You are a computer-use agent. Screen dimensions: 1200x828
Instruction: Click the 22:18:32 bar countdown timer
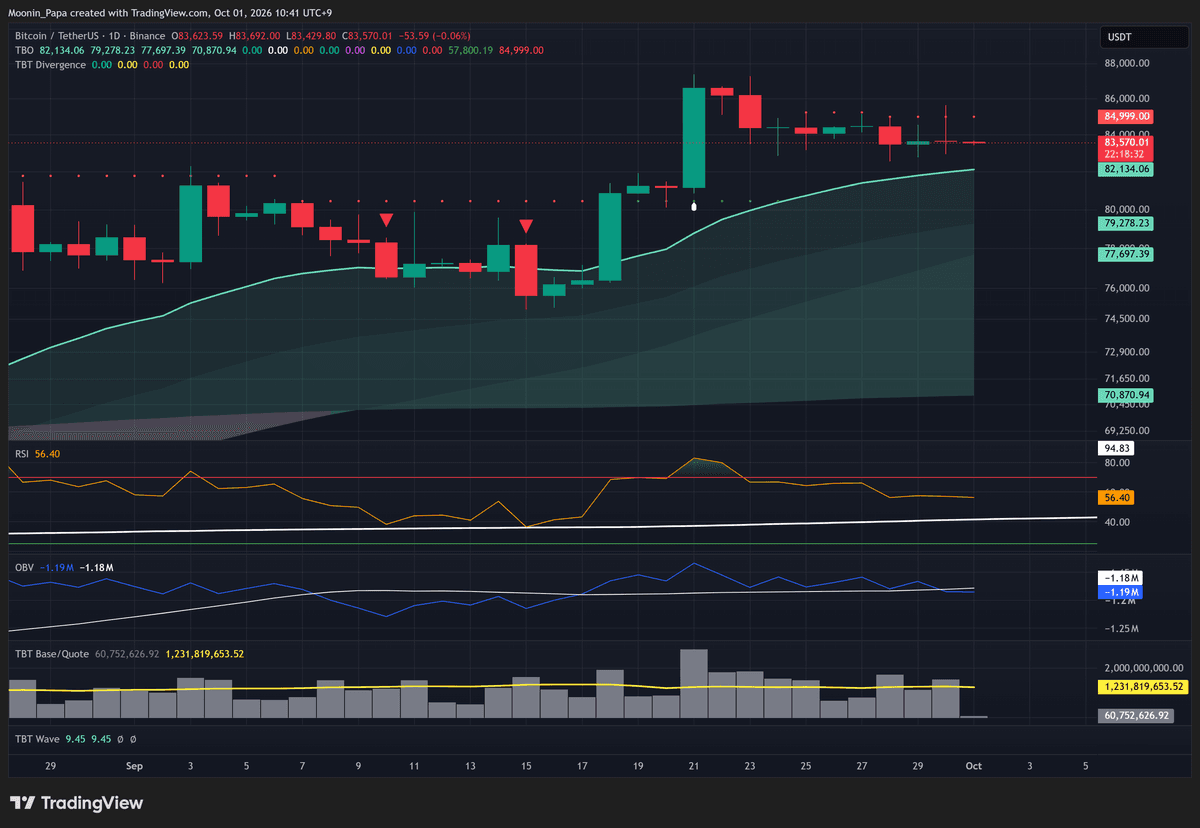(1126, 154)
